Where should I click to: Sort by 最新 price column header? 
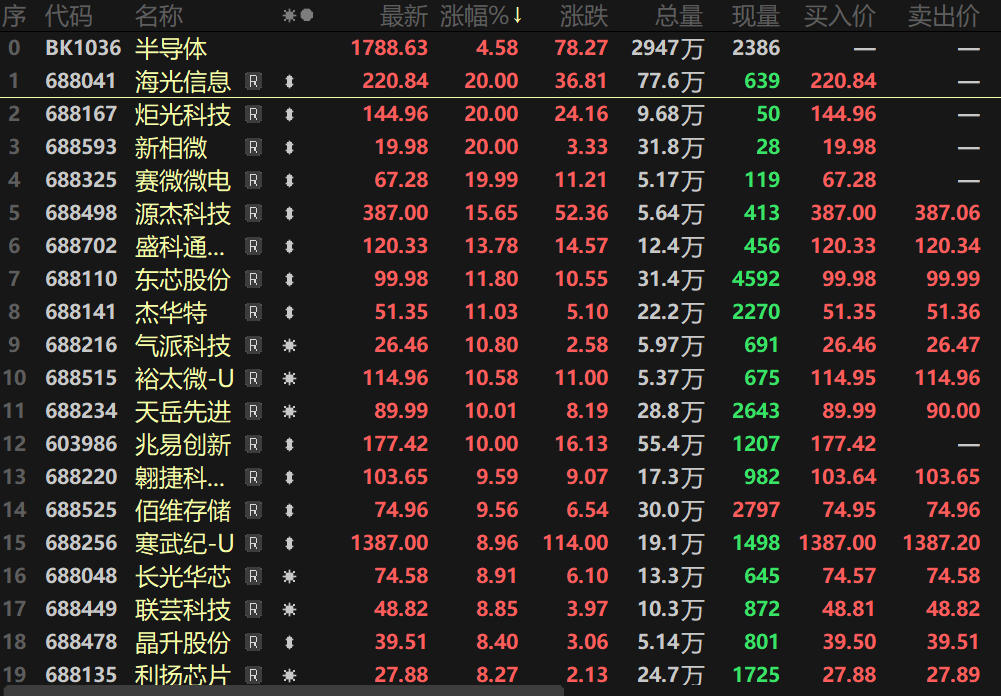[x=403, y=16]
